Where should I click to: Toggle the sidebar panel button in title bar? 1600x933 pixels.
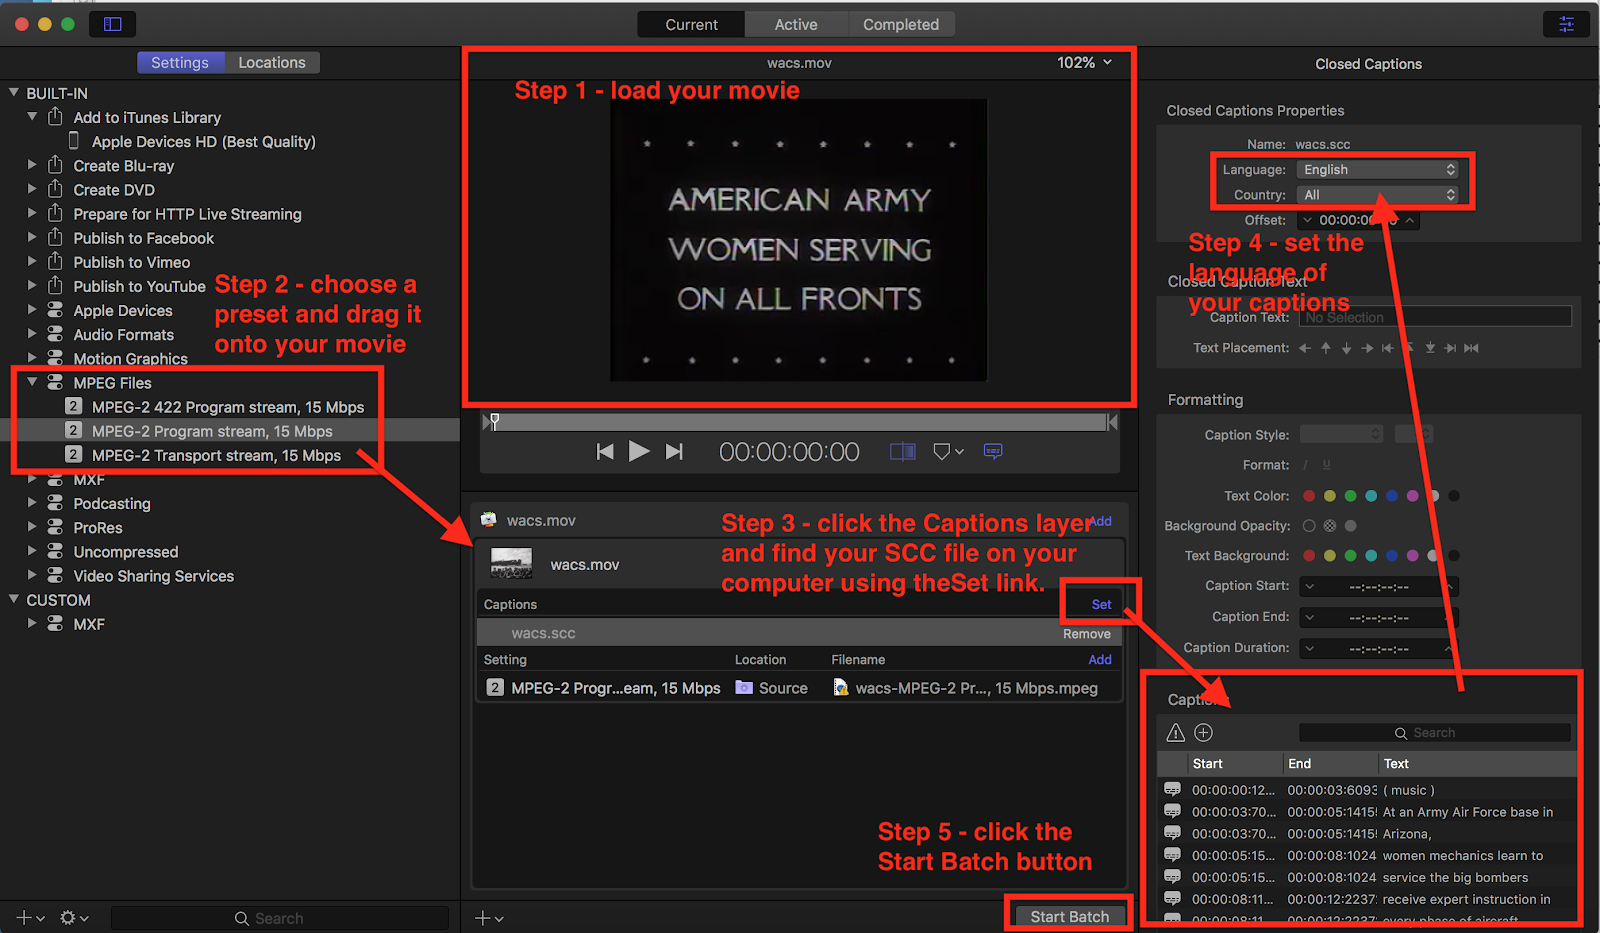tap(113, 24)
